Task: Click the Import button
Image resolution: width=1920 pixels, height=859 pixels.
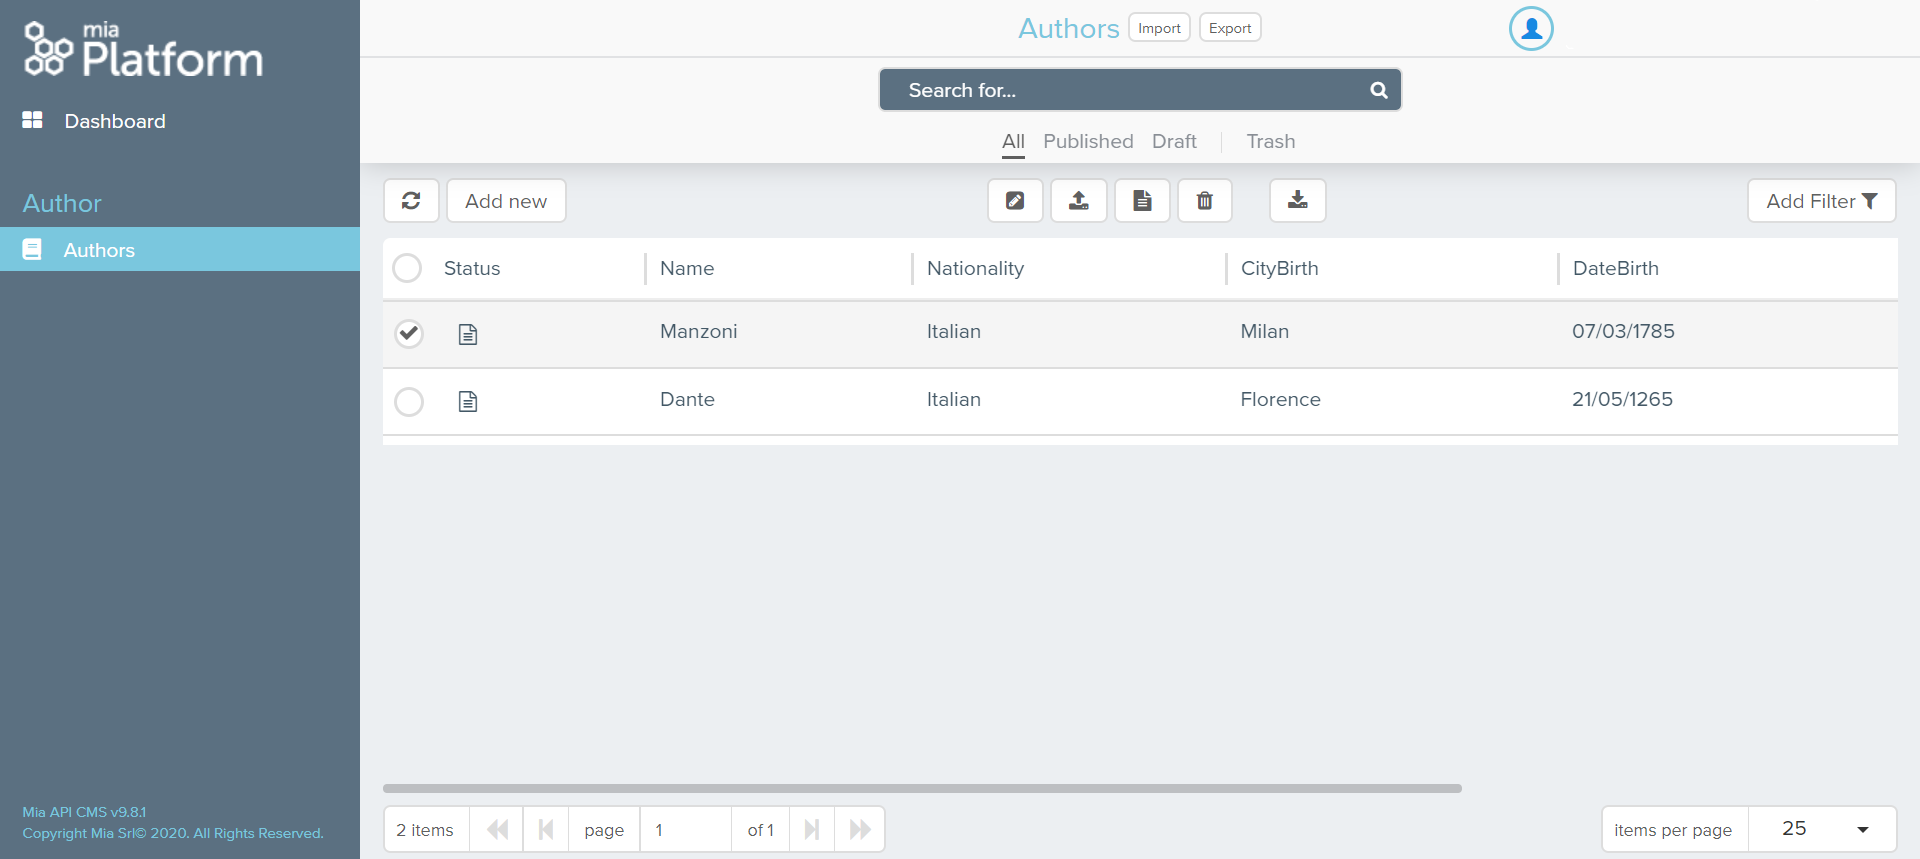Action: pos(1159,28)
